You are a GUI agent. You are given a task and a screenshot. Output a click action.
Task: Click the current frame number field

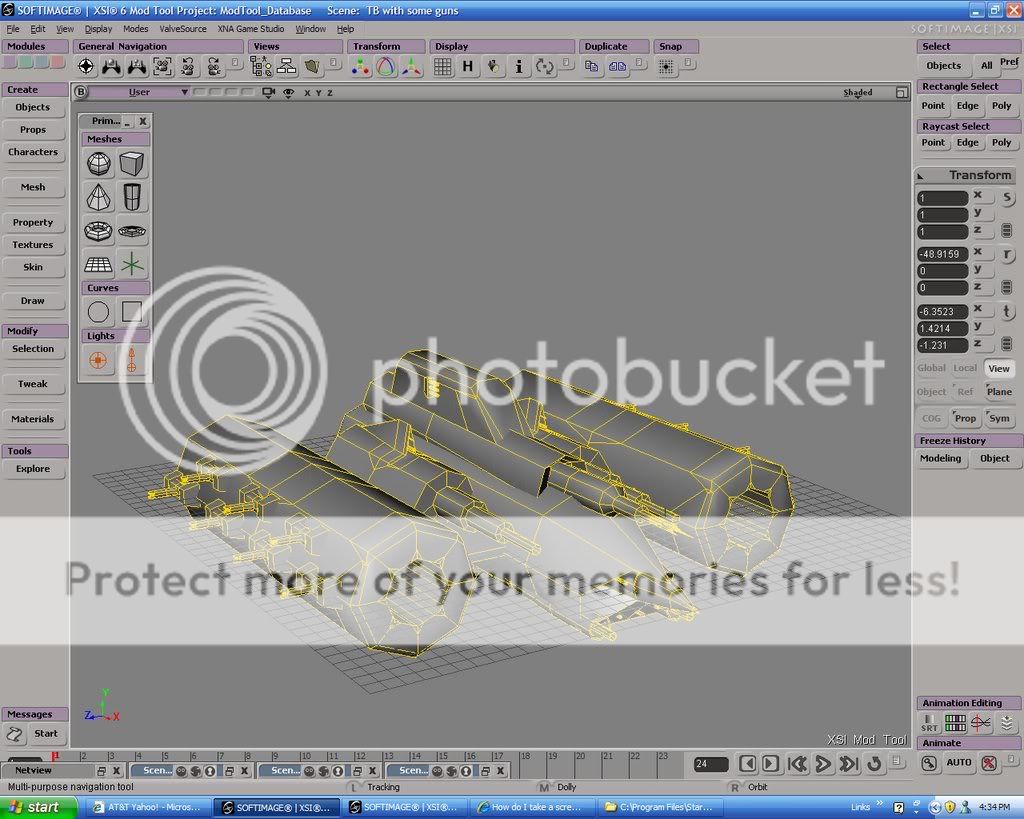click(x=711, y=764)
